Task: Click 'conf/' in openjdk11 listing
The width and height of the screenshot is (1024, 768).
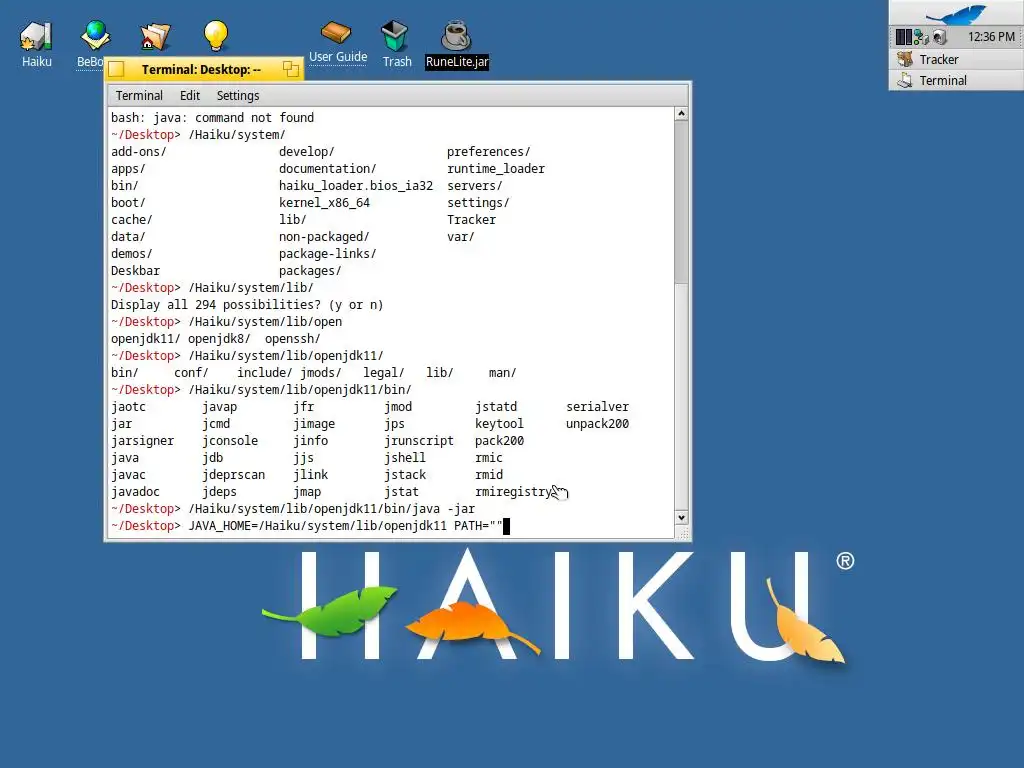Action: point(191,373)
